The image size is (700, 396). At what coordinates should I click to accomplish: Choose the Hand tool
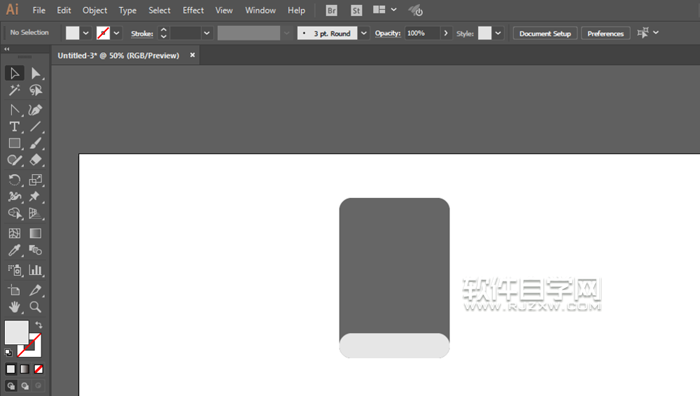coord(14,307)
